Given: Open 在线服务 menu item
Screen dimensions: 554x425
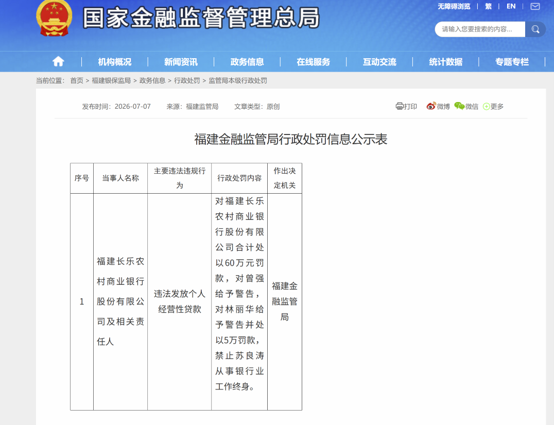Looking at the screenshot, I should click(x=313, y=62).
